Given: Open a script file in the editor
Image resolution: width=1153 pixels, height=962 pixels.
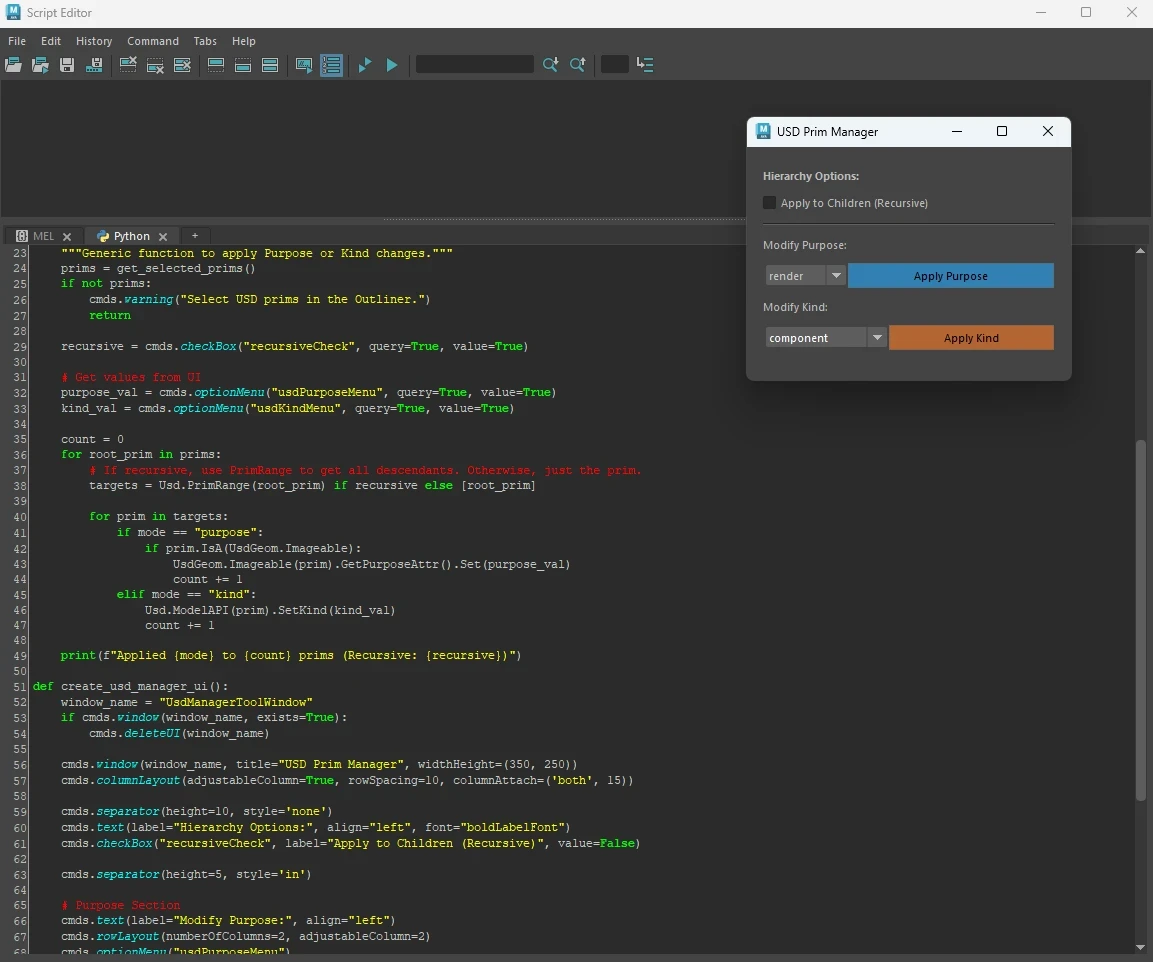Looking at the screenshot, I should 13,64.
